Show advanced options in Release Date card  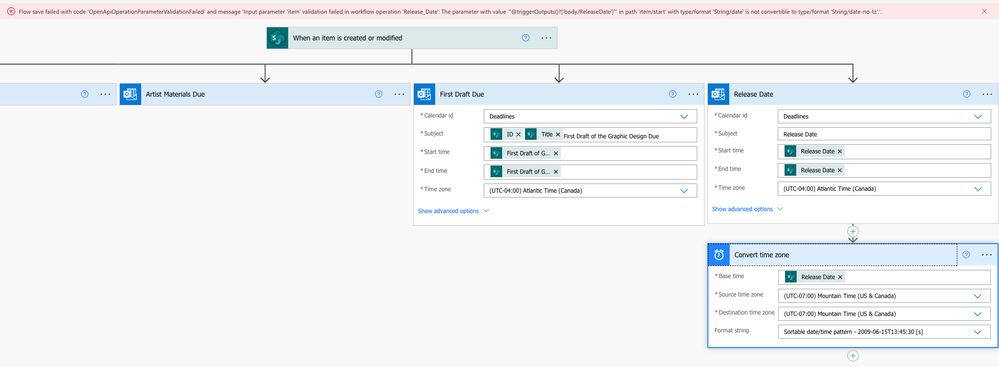tap(747, 209)
